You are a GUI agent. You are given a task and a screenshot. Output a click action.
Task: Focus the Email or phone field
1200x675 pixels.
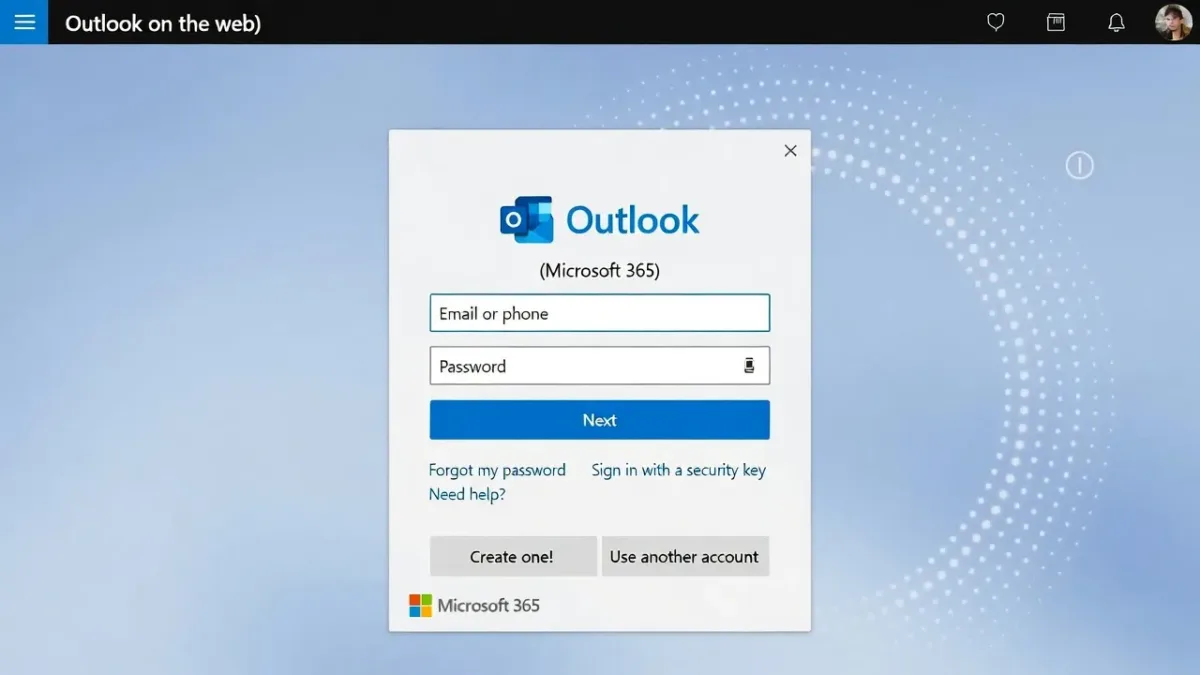pyautogui.click(x=600, y=313)
